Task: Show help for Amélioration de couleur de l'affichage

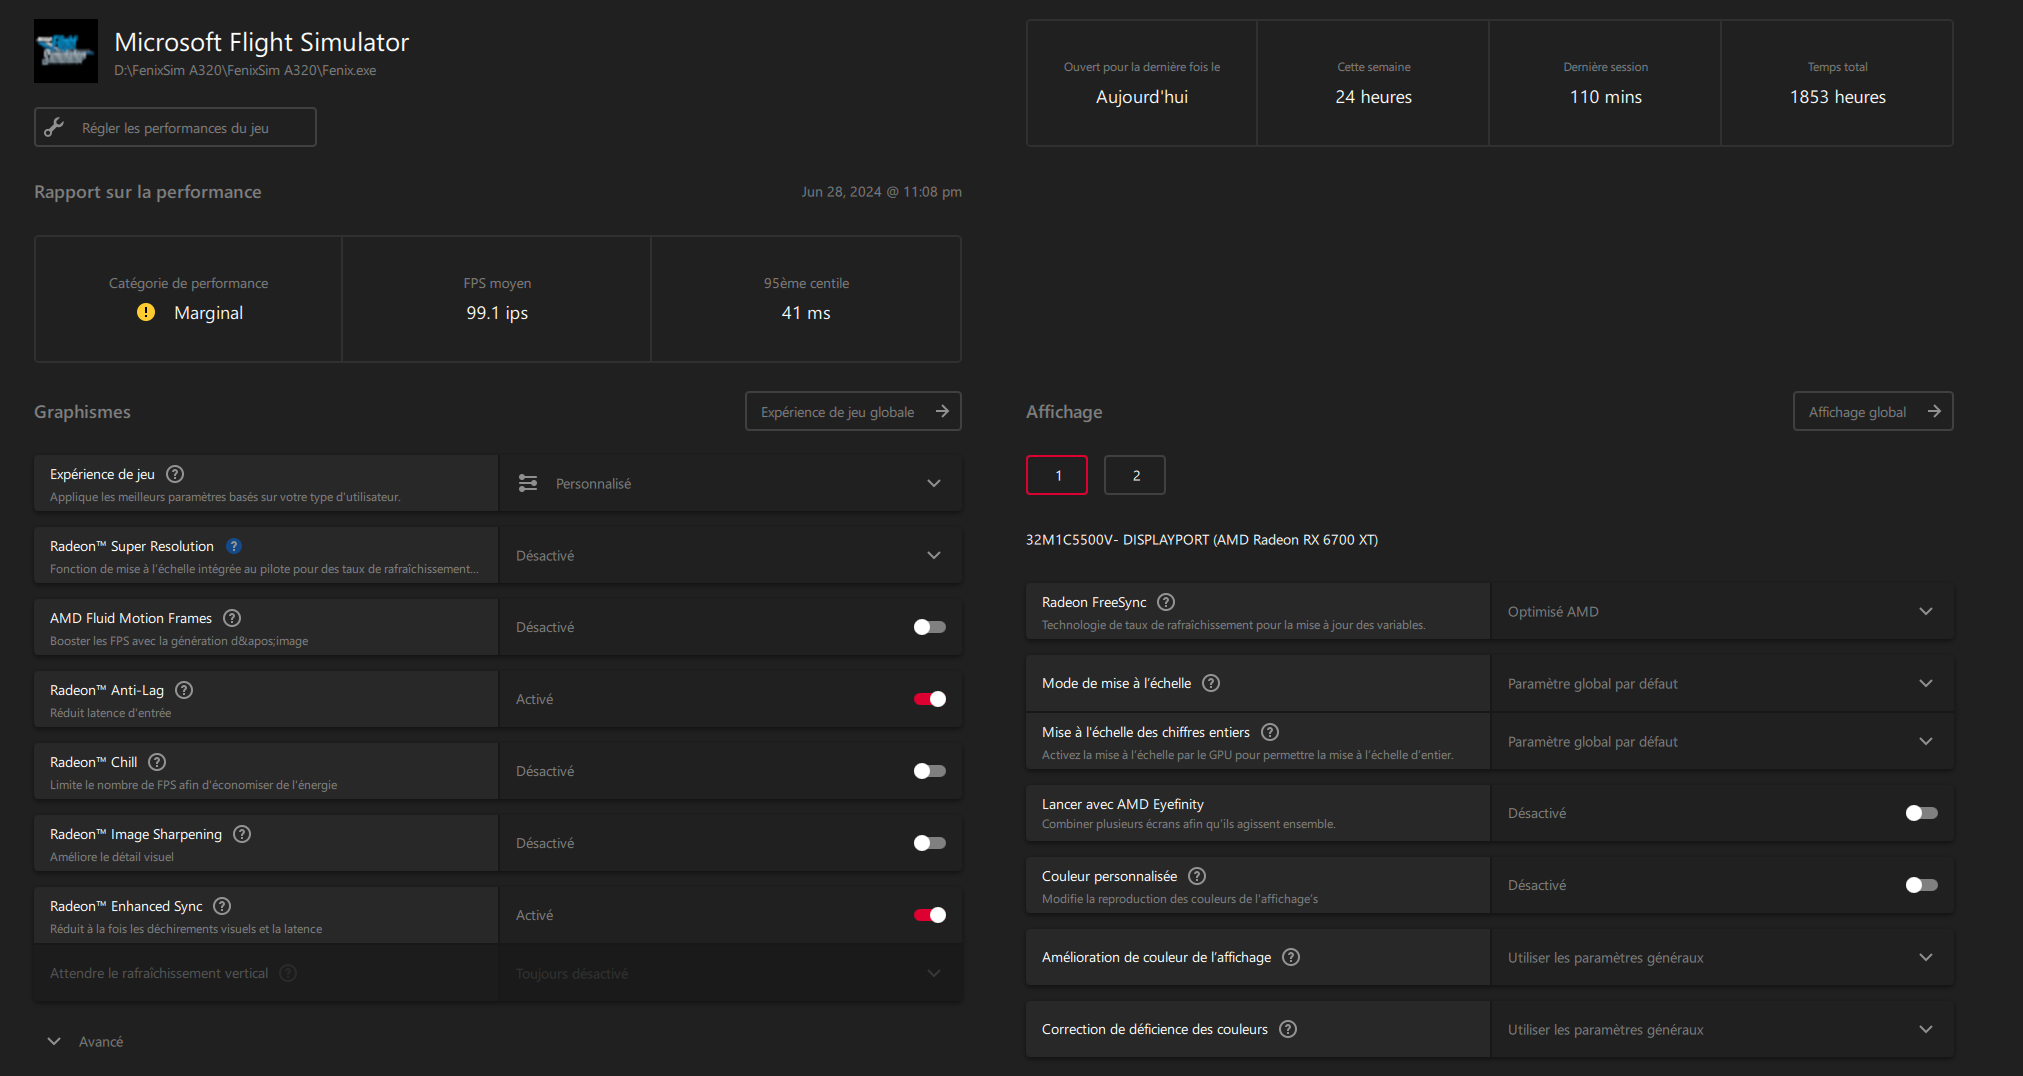Action: (x=1291, y=957)
